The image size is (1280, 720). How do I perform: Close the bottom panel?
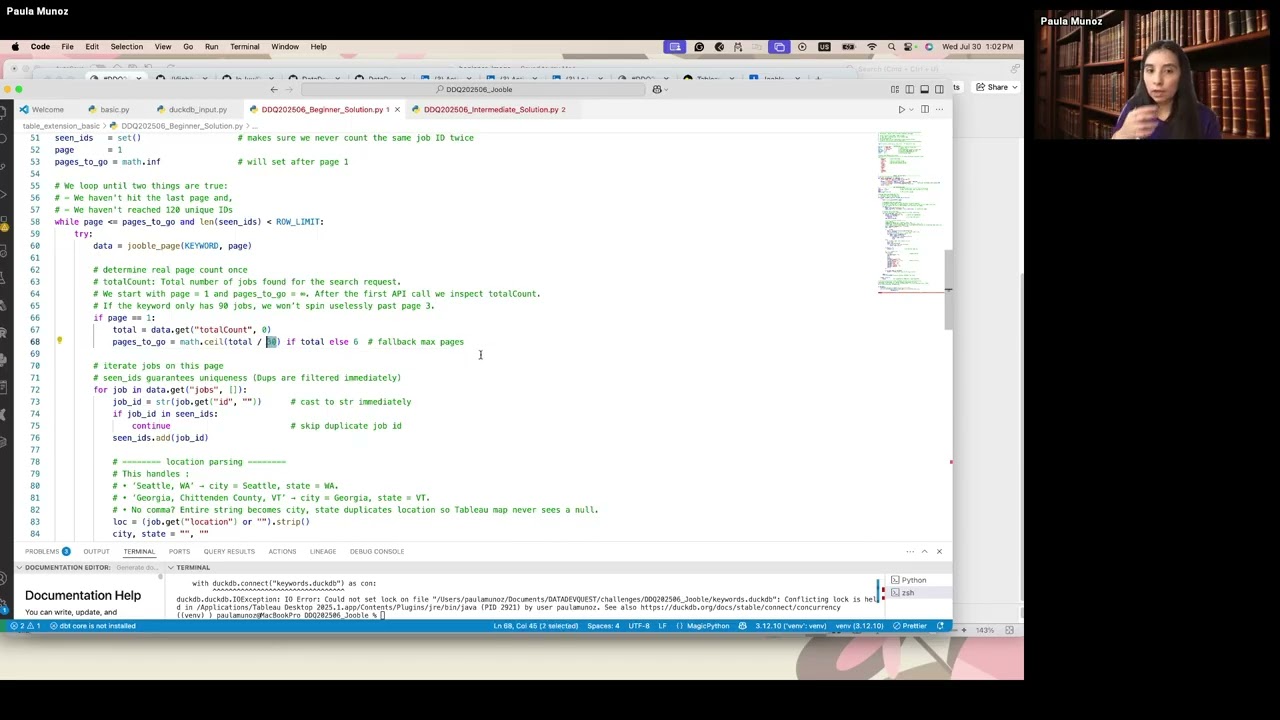(x=939, y=551)
